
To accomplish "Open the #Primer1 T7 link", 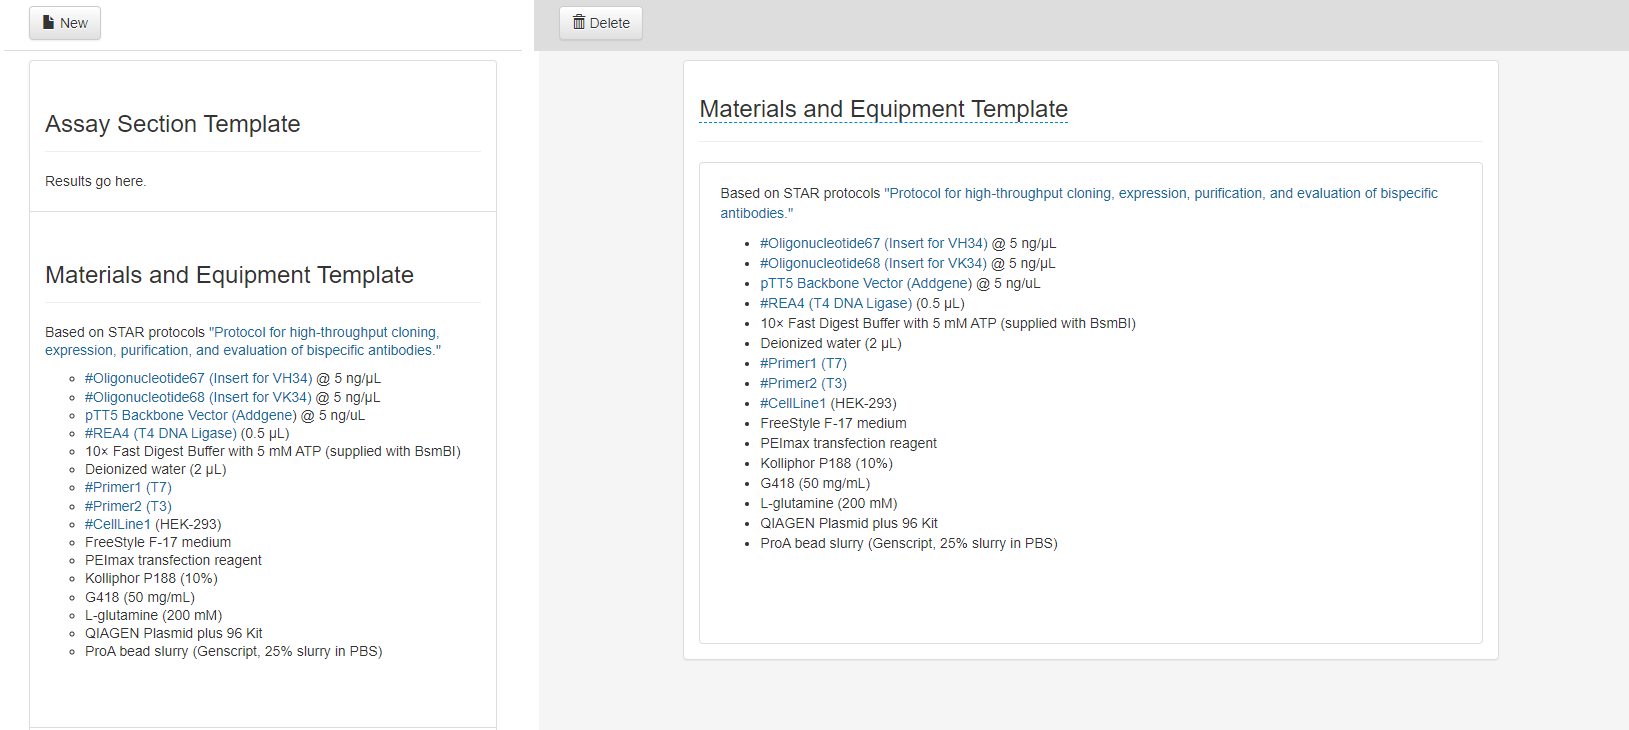I will pyautogui.click(x=803, y=363).
